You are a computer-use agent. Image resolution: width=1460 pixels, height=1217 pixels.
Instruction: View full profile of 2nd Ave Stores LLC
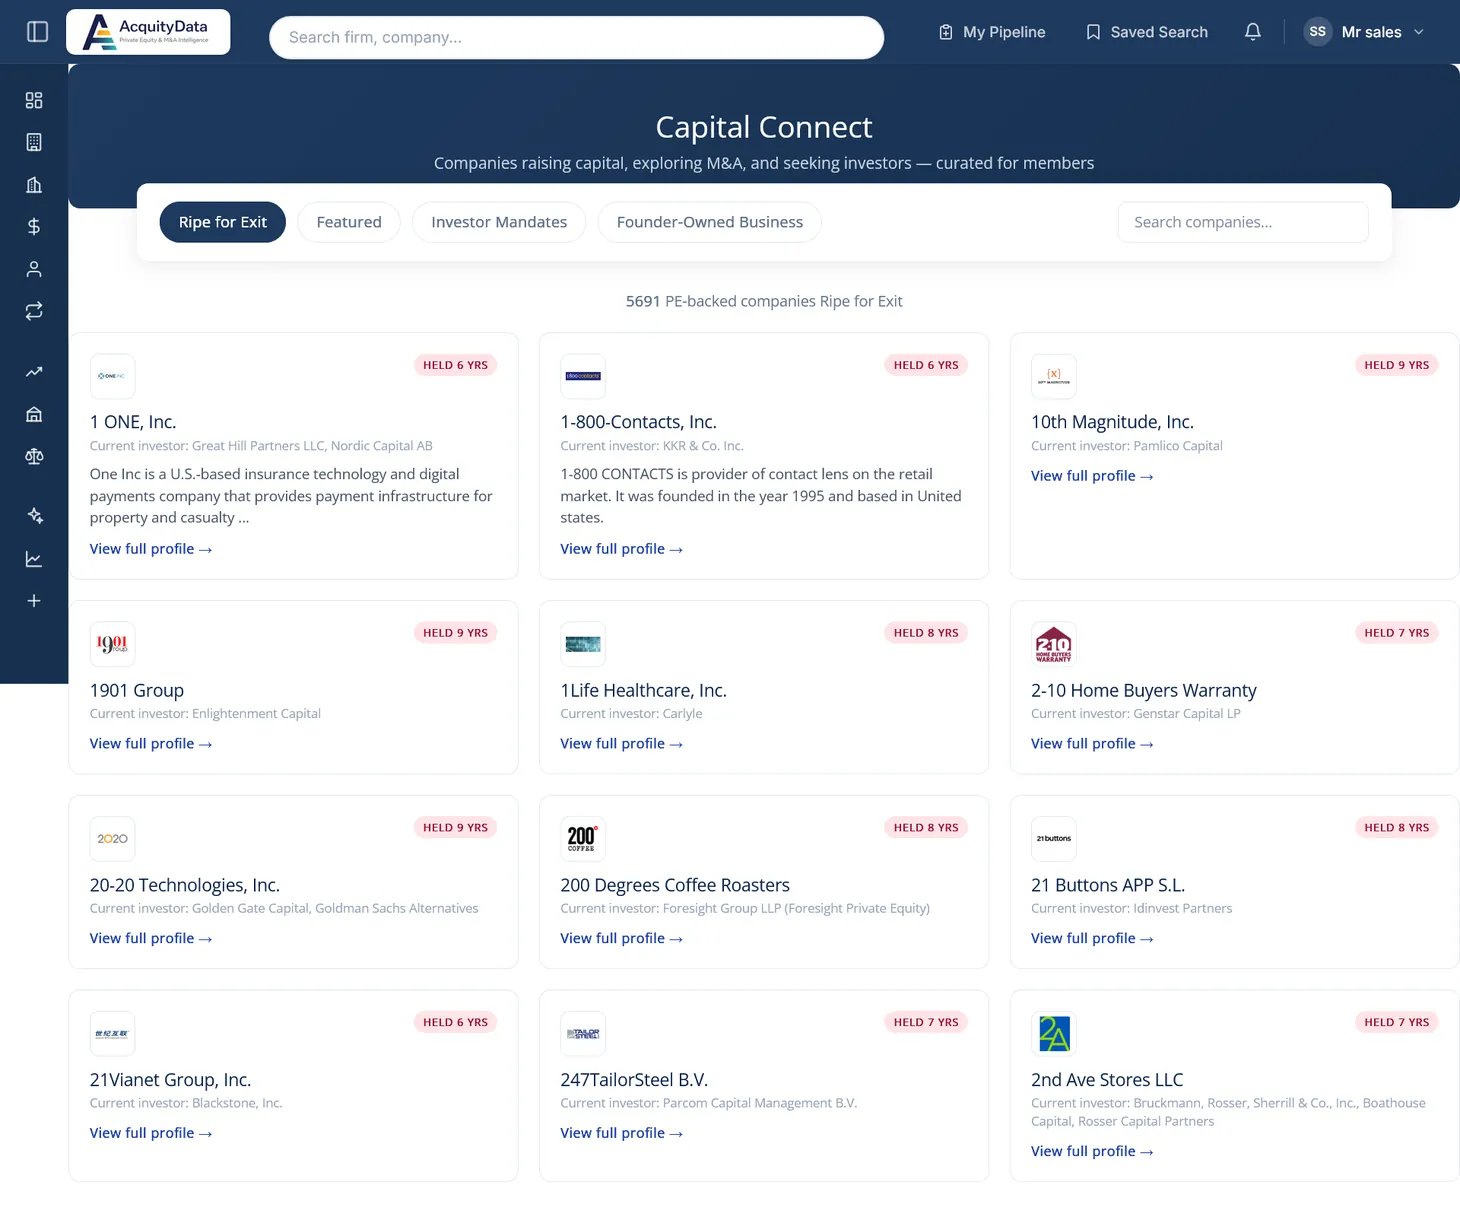(x=1092, y=1151)
